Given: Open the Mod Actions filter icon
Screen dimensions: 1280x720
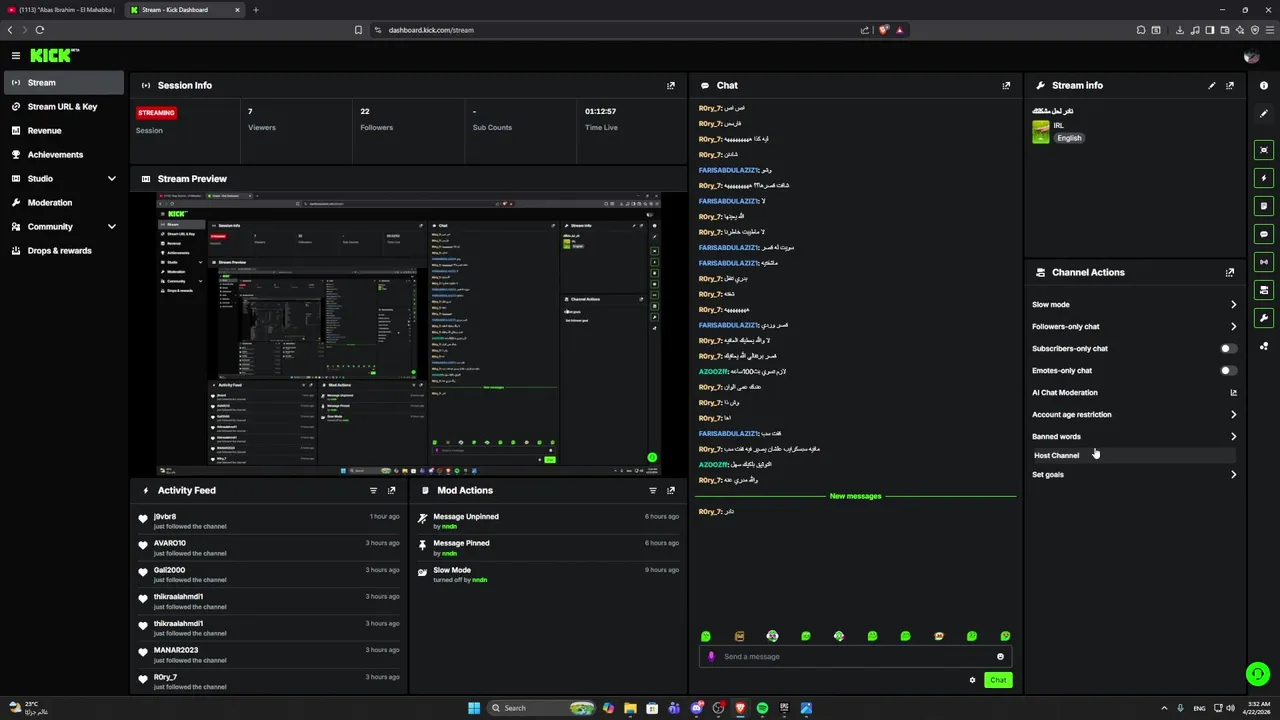Looking at the screenshot, I should (653, 491).
